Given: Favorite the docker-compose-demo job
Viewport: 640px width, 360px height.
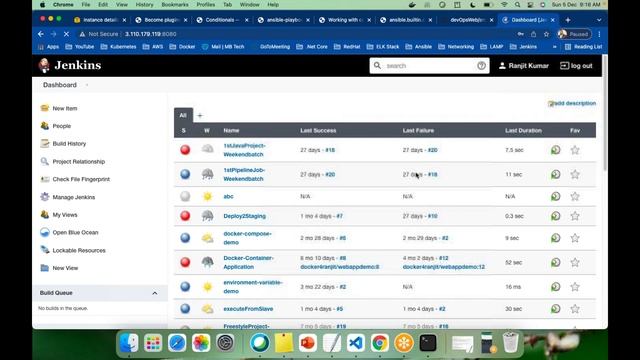Looking at the screenshot, I should point(575,238).
